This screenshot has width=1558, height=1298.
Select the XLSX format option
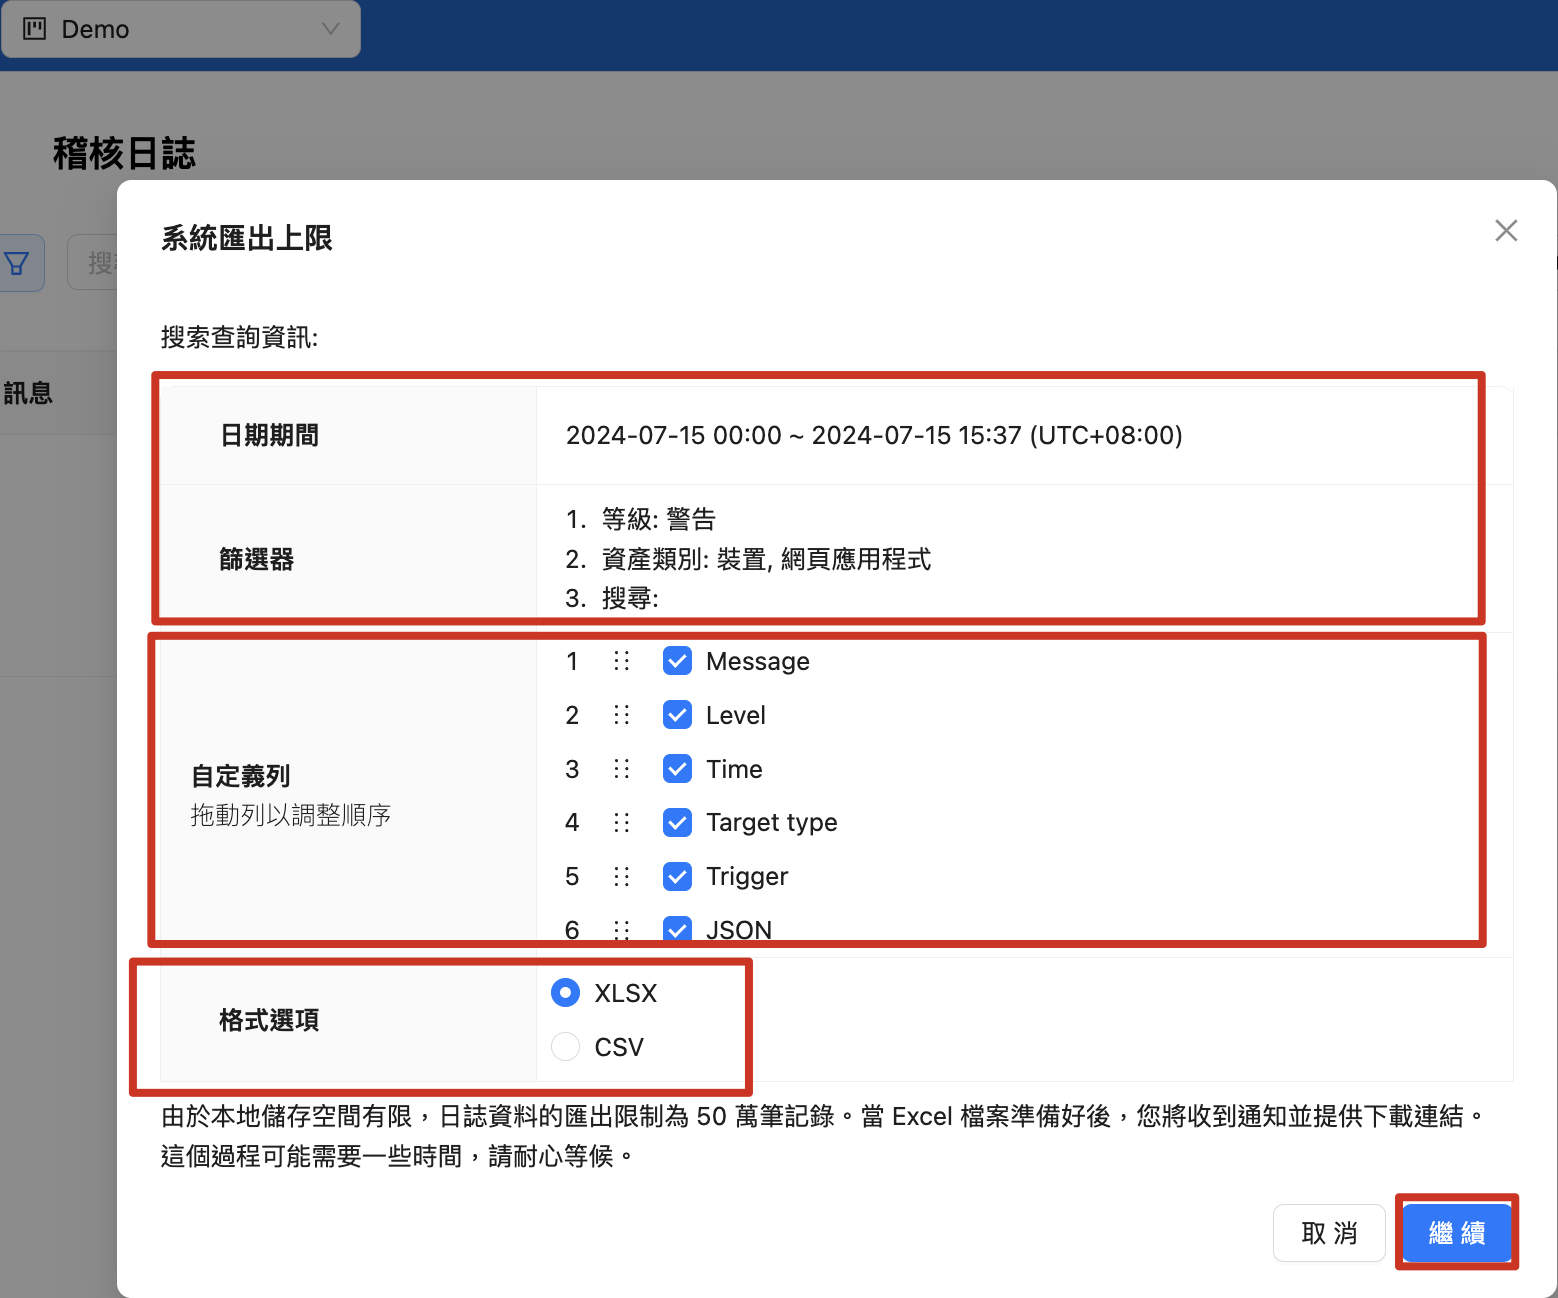566,993
